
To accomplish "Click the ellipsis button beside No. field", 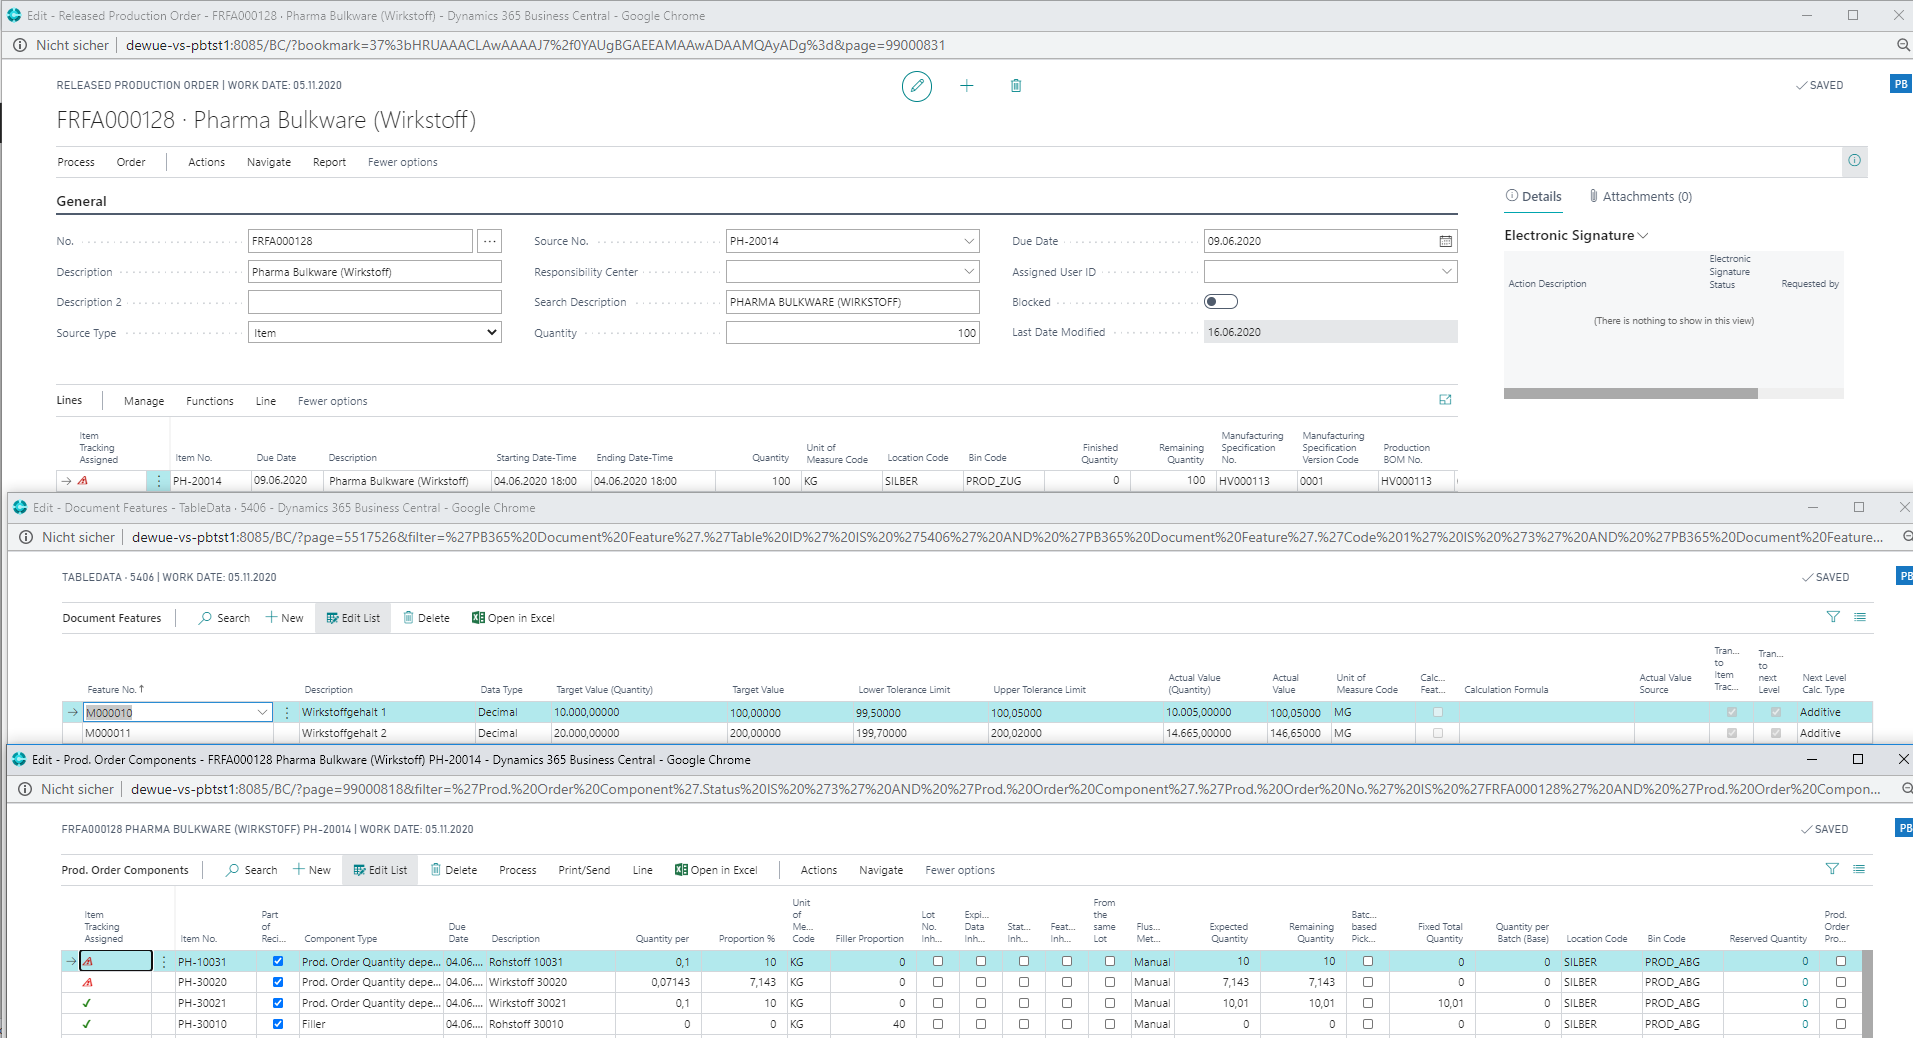I will tap(489, 241).
